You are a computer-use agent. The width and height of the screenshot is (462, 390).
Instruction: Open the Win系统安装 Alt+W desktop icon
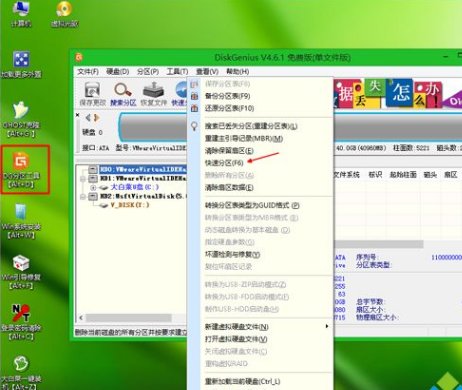21,221
